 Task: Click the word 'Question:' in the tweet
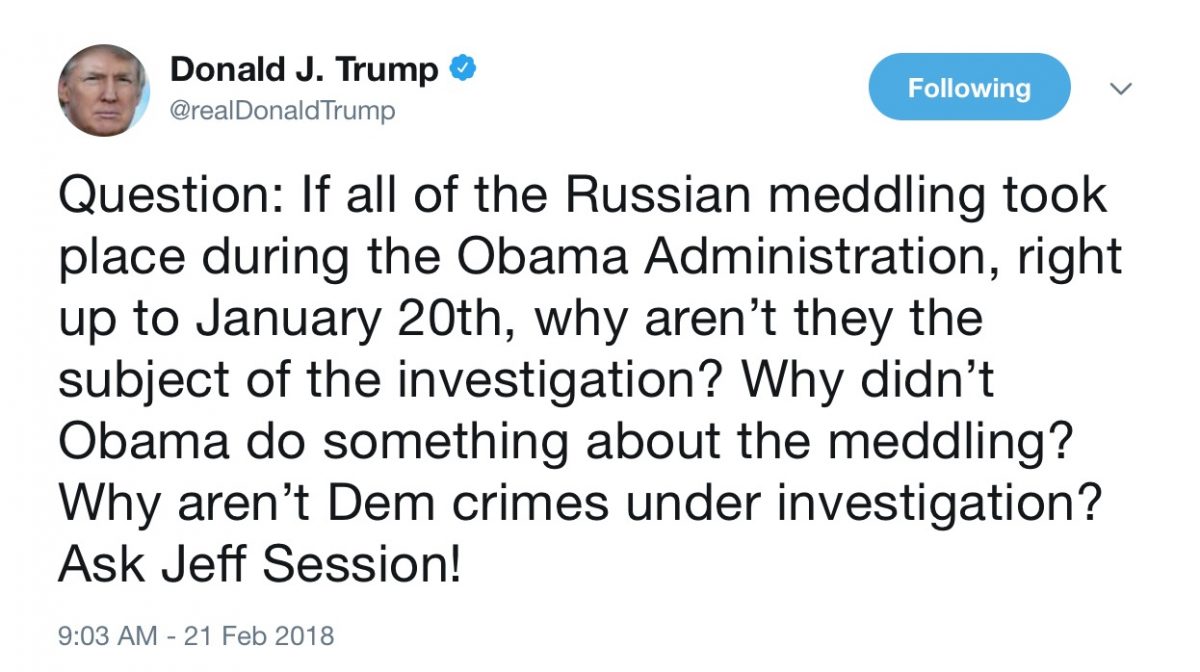point(171,196)
